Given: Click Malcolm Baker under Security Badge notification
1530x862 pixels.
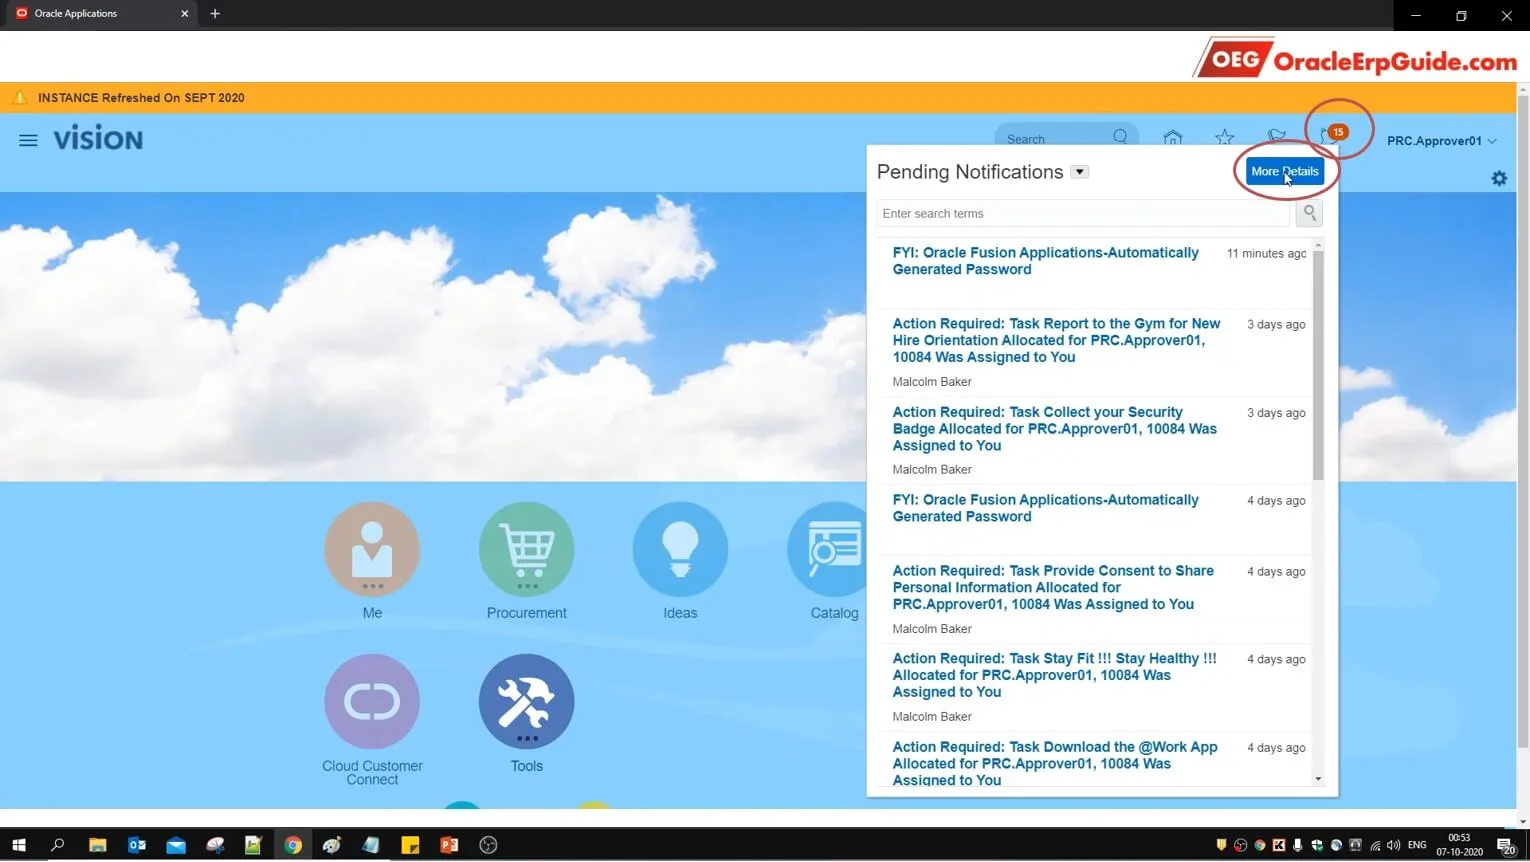Looking at the screenshot, I should [x=932, y=470].
